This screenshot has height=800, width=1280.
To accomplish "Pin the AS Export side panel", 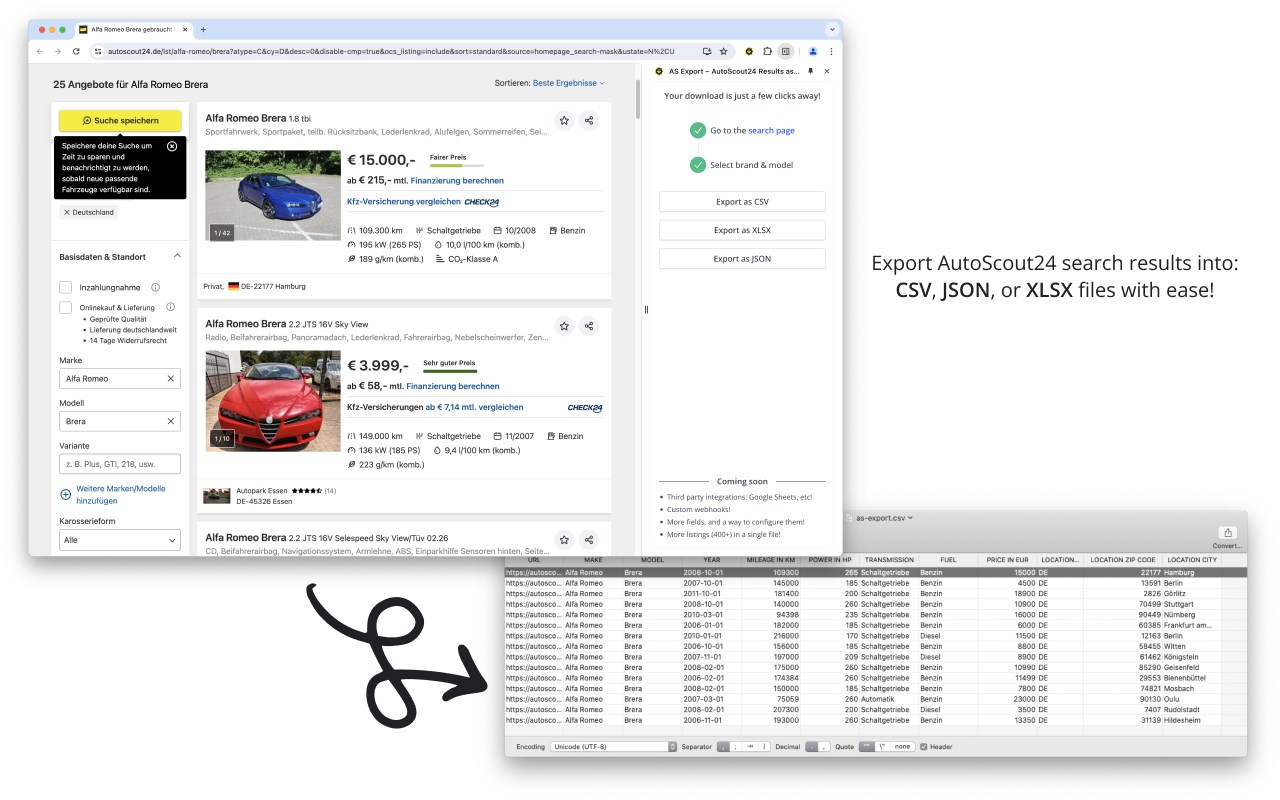I will click(811, 72).
